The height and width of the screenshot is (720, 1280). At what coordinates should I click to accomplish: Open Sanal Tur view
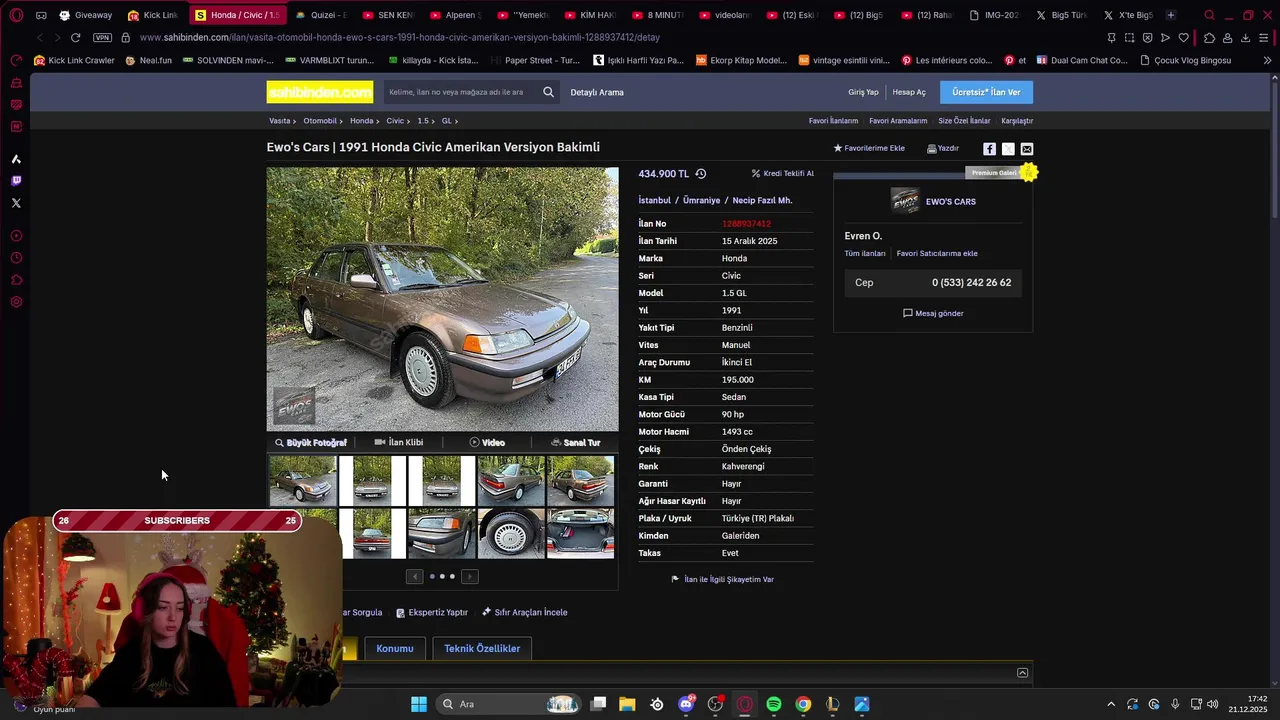tap(575, 442)
